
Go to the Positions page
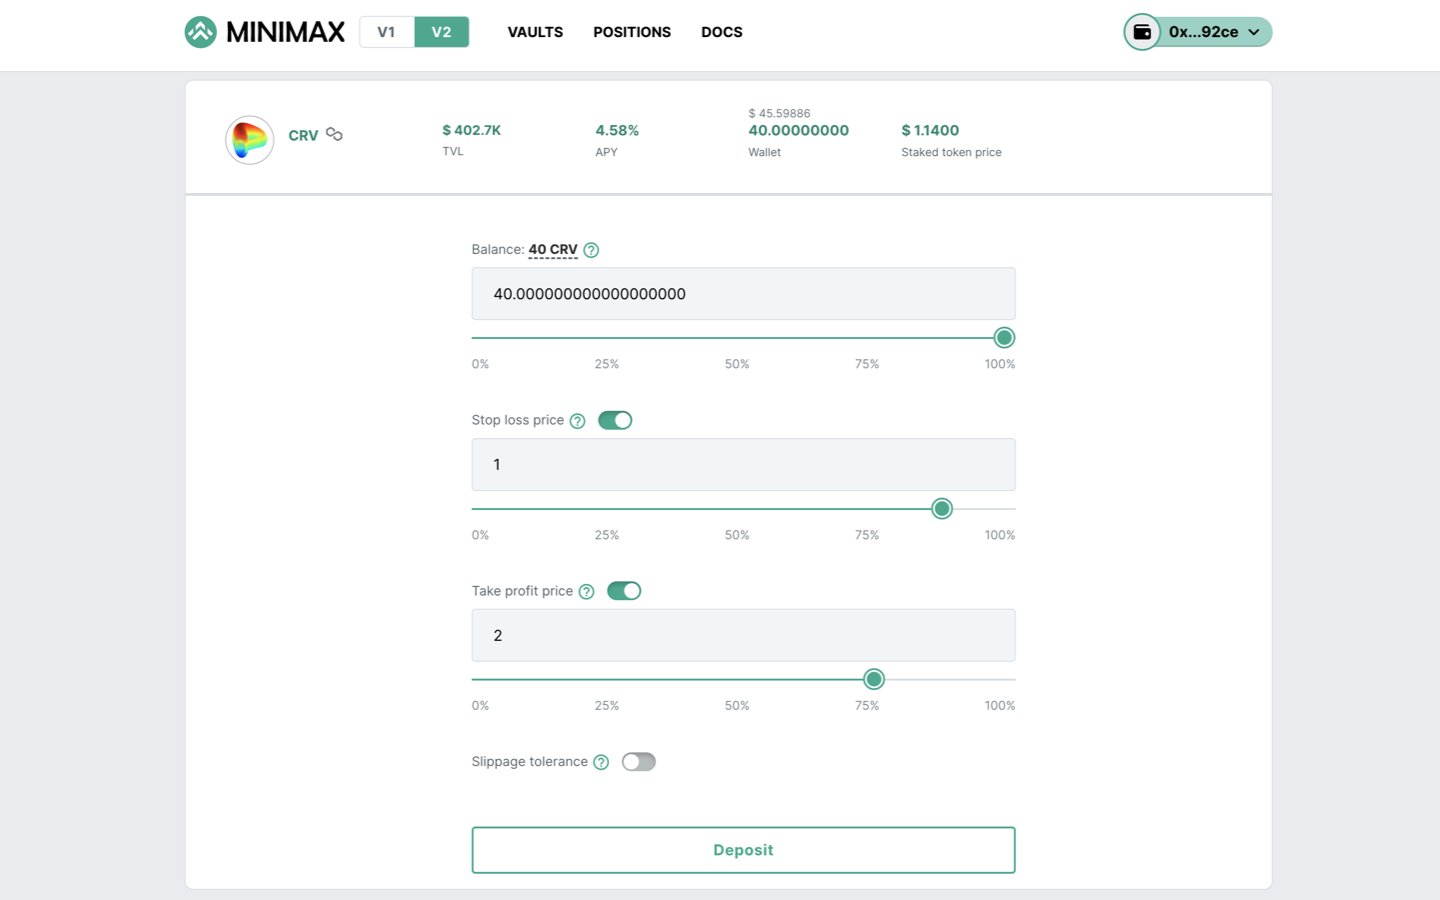pos(632,32)
